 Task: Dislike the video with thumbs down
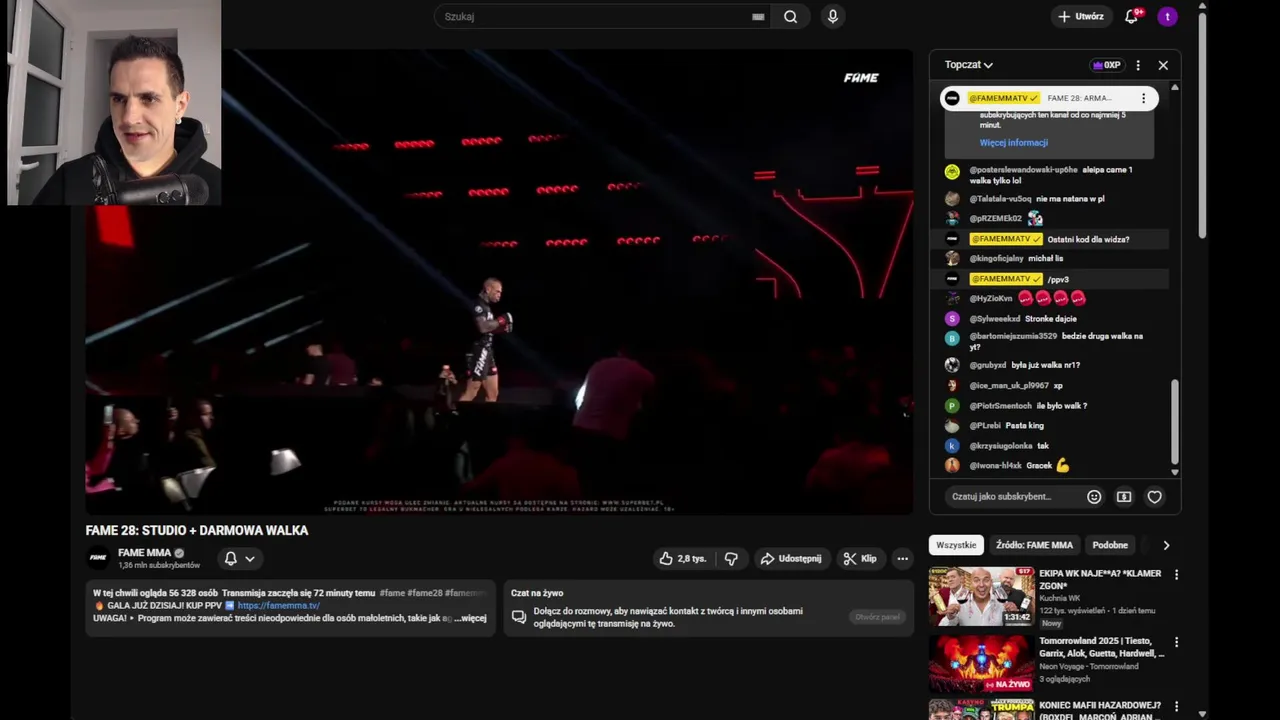coord(731,559)
